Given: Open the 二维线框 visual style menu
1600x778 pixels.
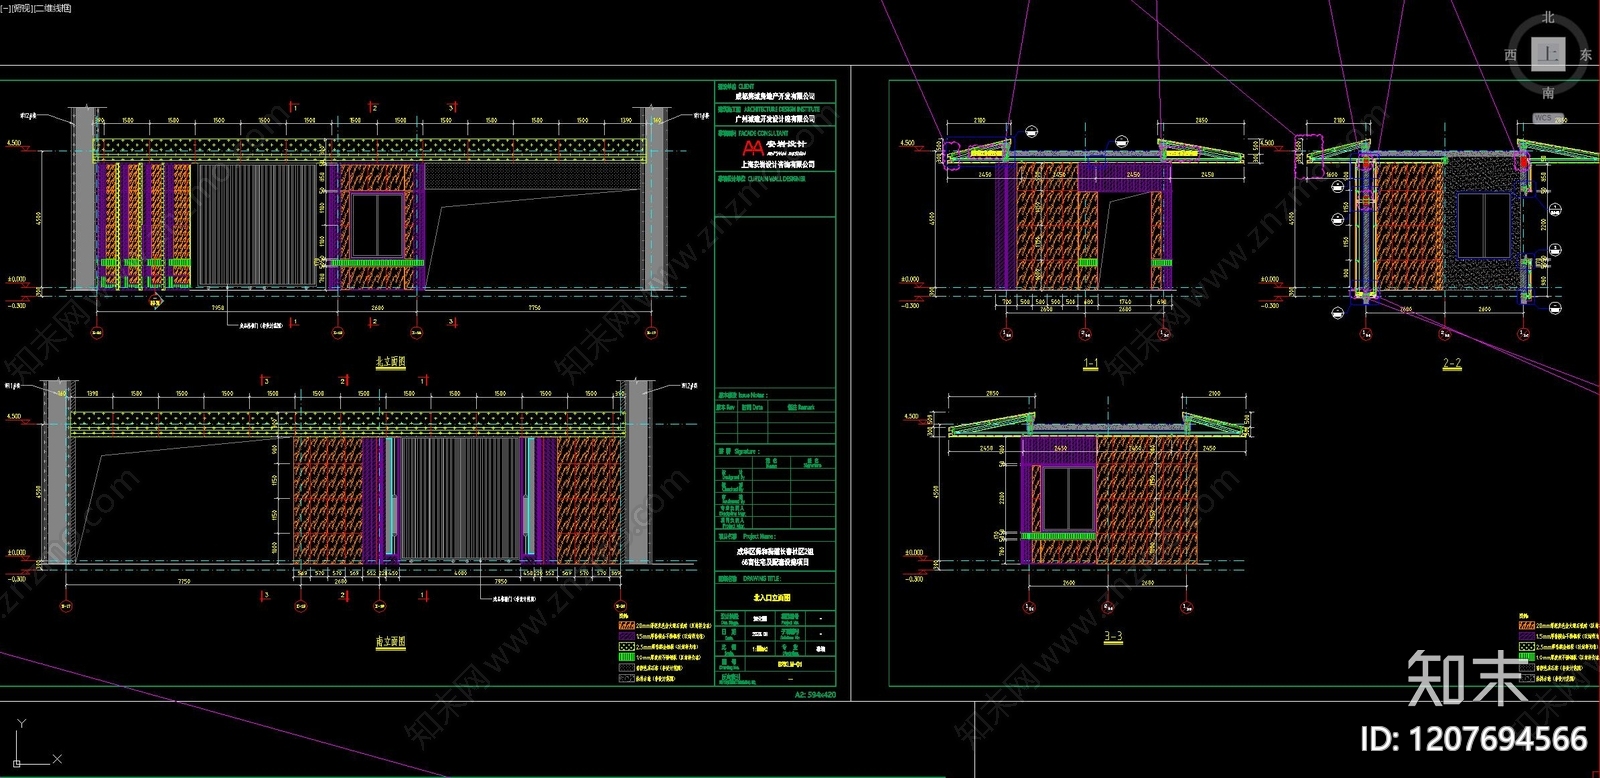Looking at the screenshot, I should point(53,8).
